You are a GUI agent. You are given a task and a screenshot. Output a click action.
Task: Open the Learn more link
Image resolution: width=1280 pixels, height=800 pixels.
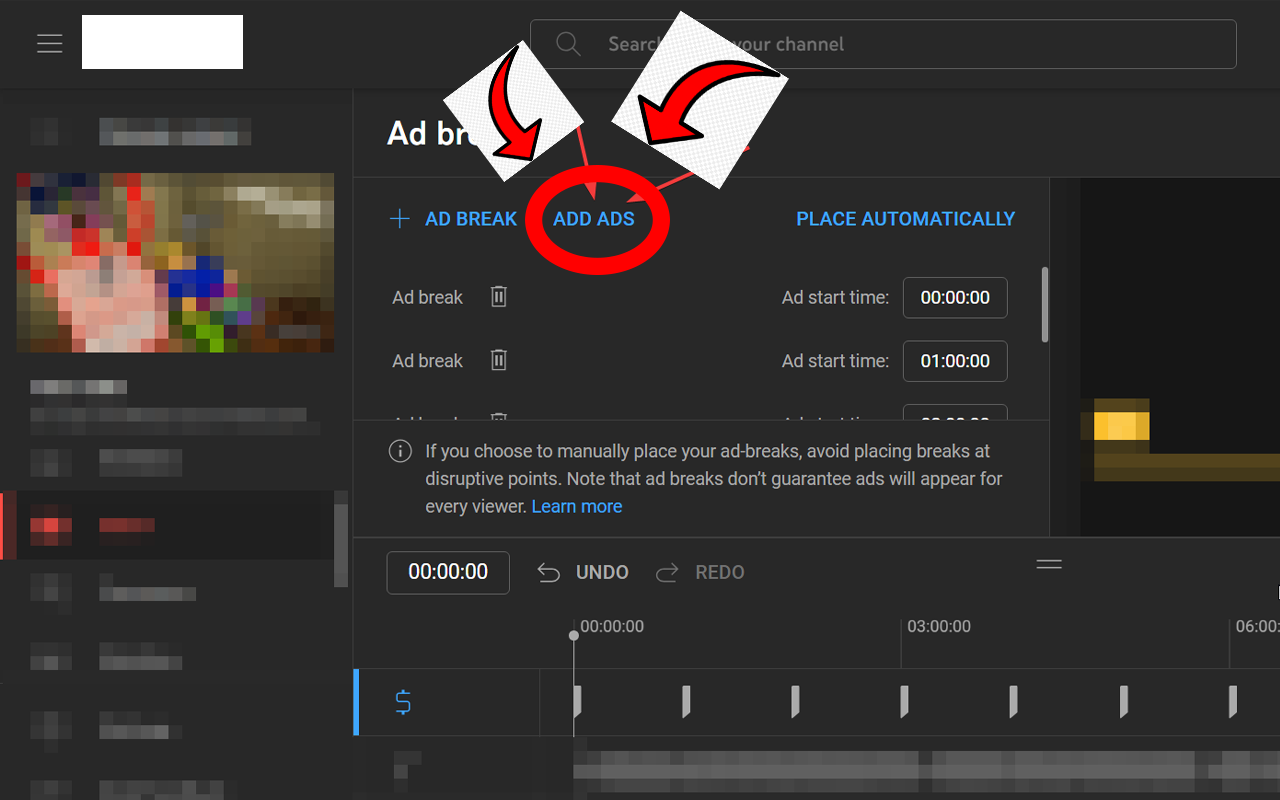pos(576,506)
